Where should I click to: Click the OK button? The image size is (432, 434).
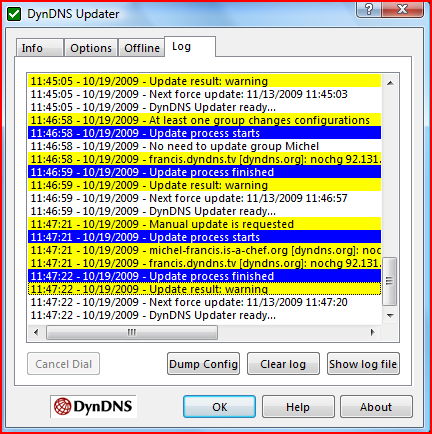coord(220,407)
